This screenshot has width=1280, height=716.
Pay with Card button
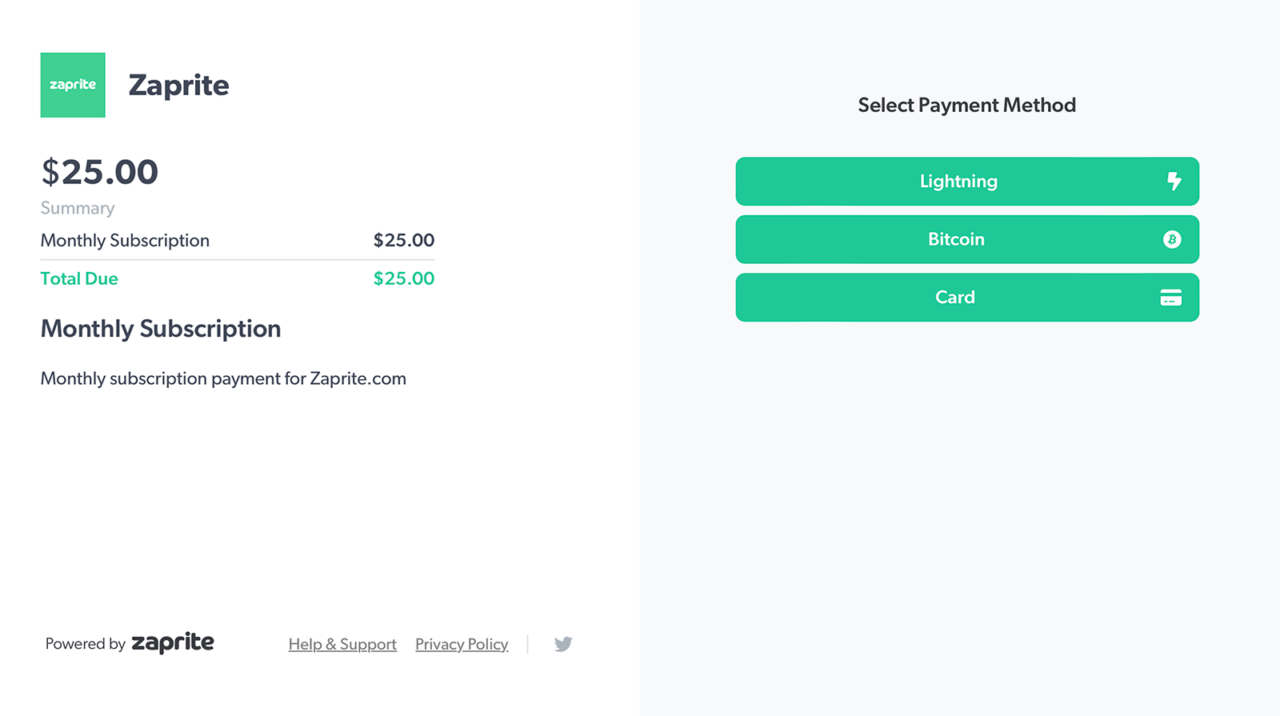click(x=967, y=297)
